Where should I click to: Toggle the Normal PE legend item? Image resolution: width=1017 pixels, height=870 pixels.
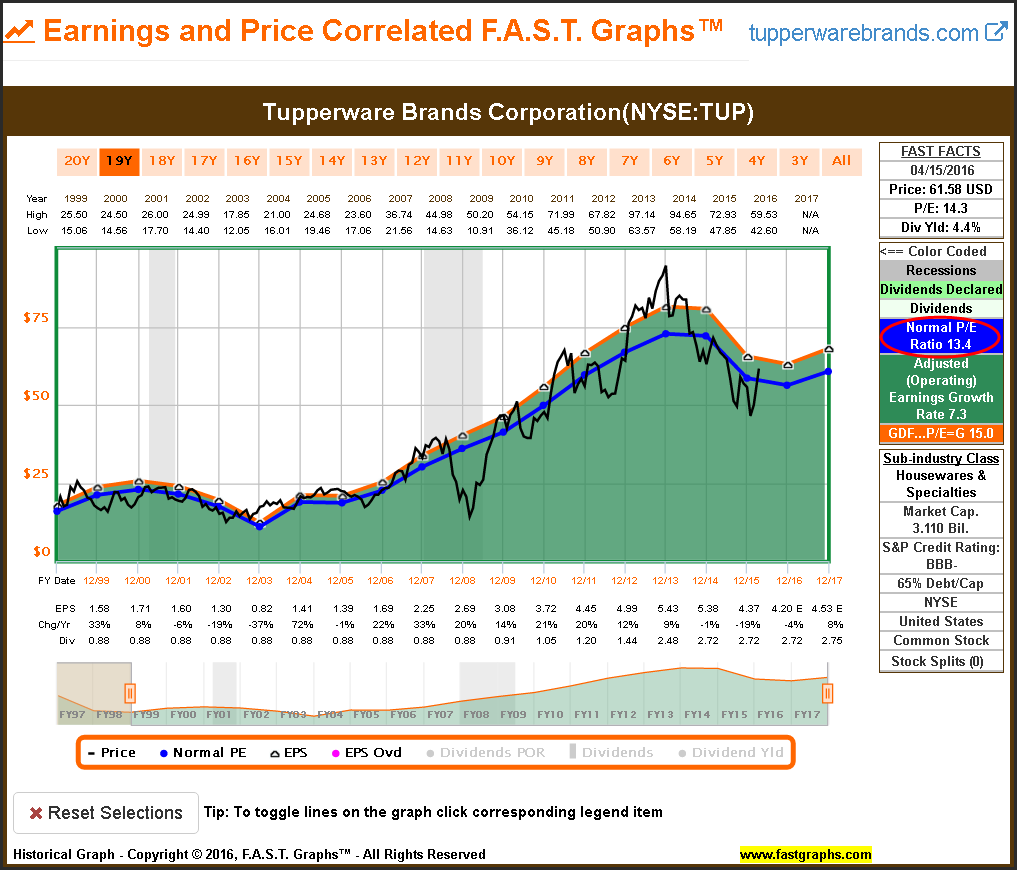[x=203, y=752]
